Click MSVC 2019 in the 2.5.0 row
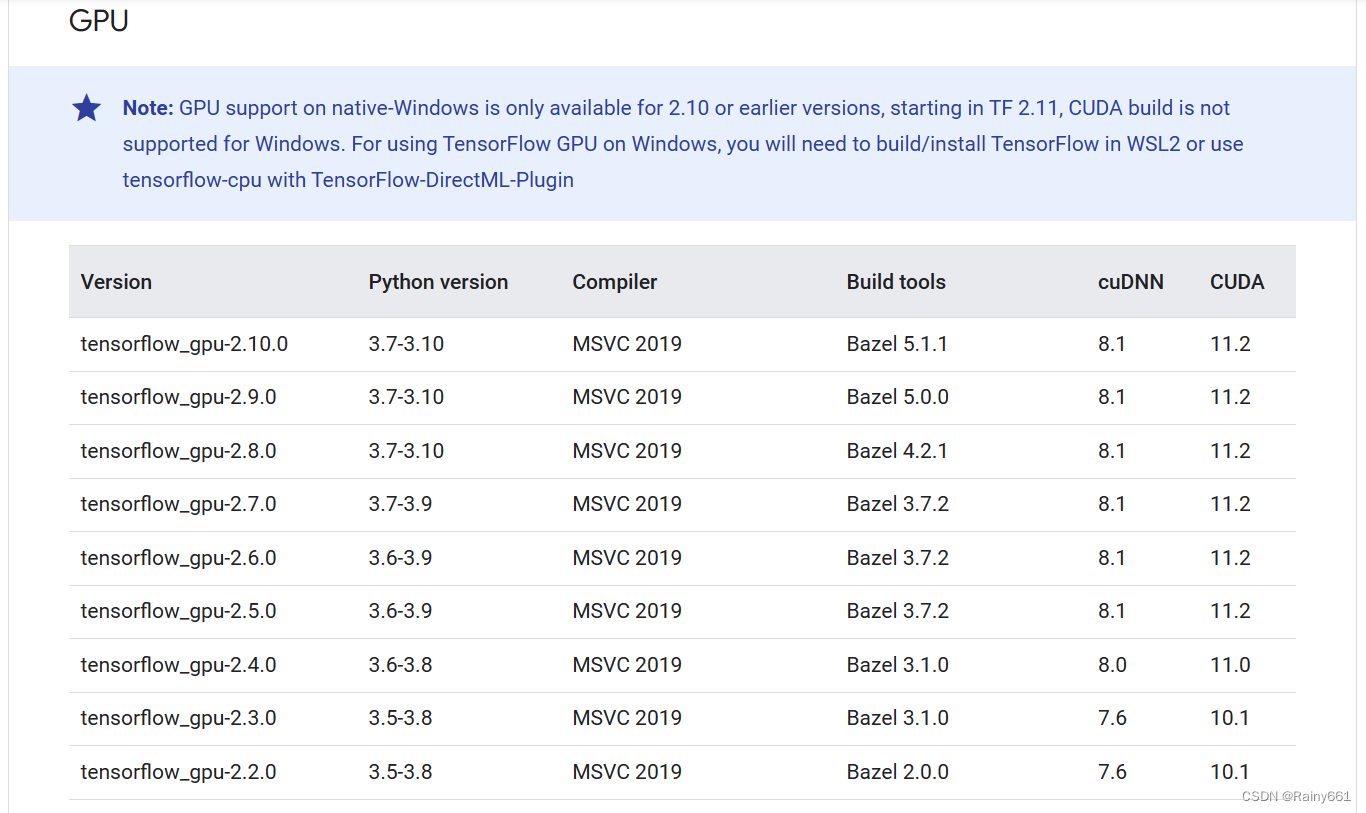1366x813 pixels. [x=627, y=611]
